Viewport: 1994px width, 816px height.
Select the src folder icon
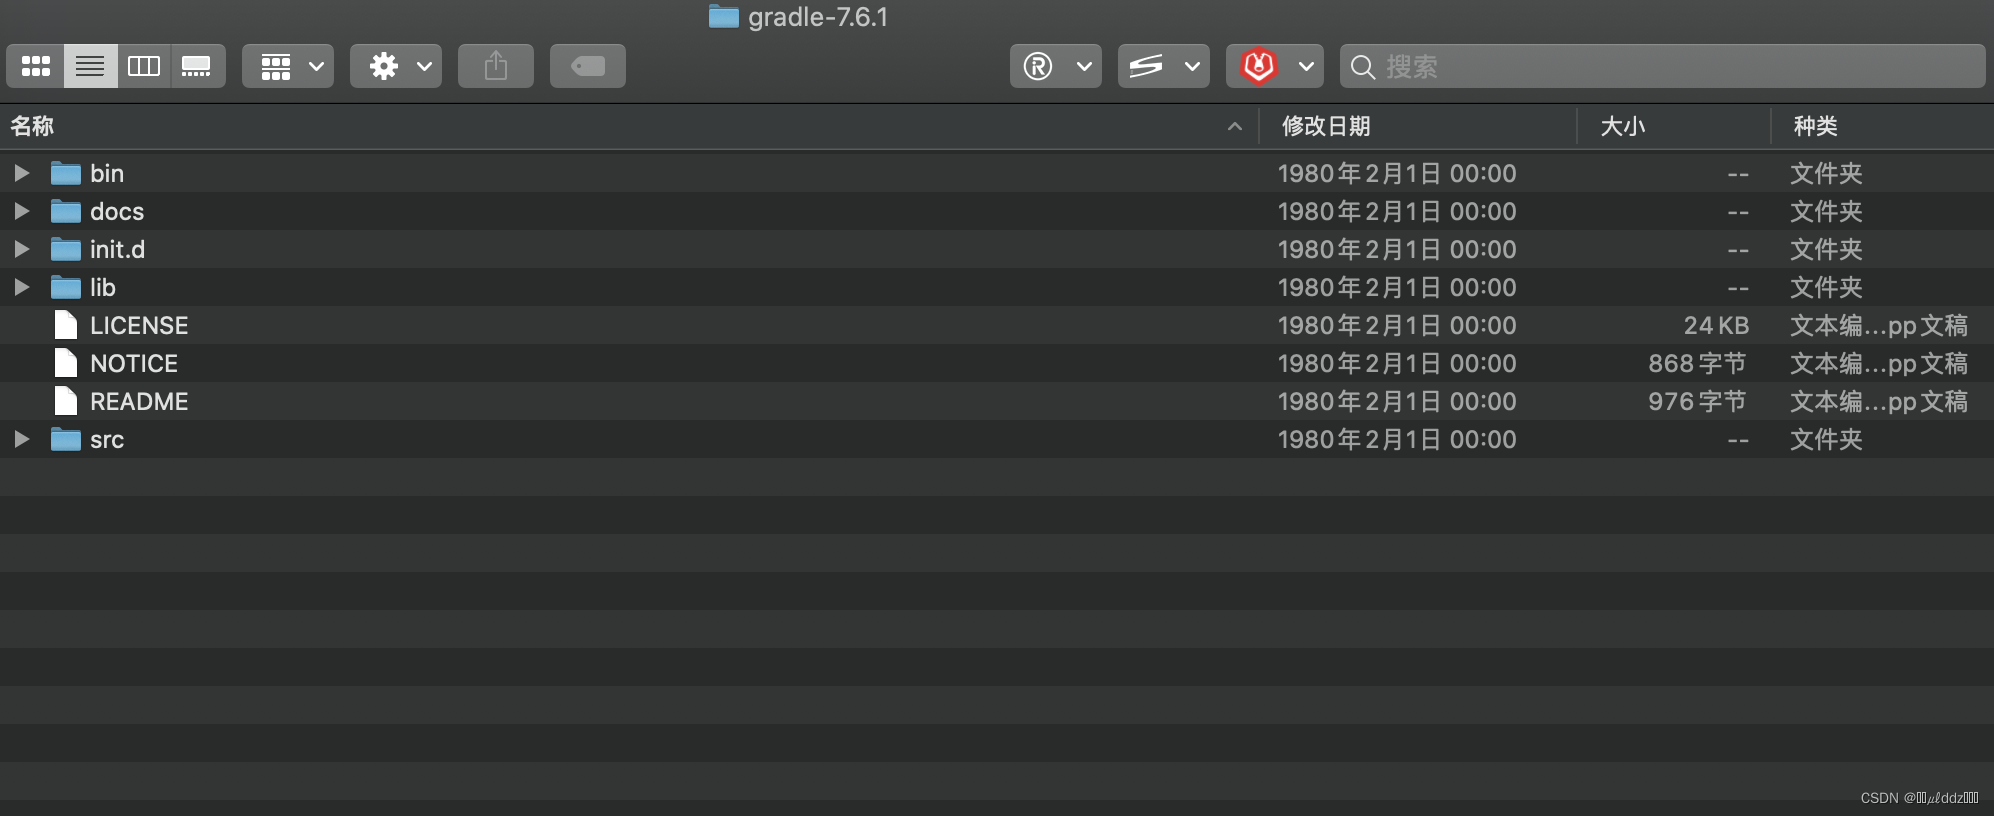pos(66,439)
